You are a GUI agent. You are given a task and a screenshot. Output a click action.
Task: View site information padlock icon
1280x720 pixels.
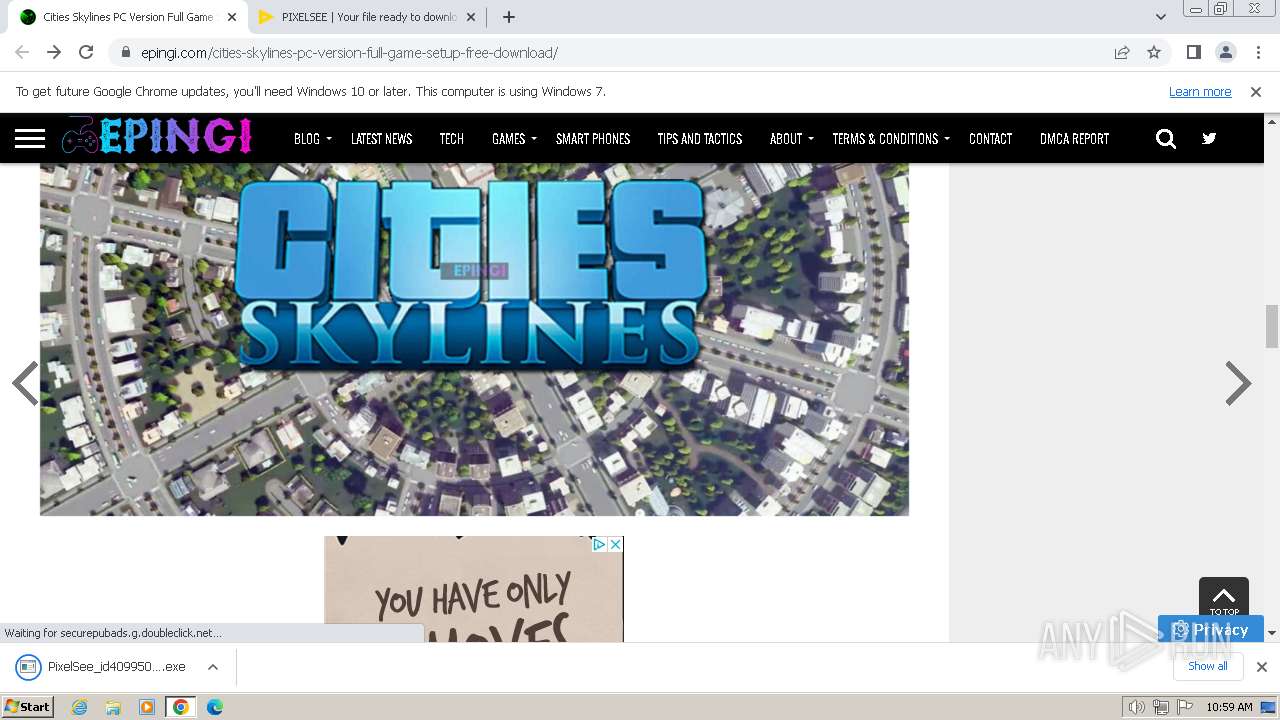125,52
